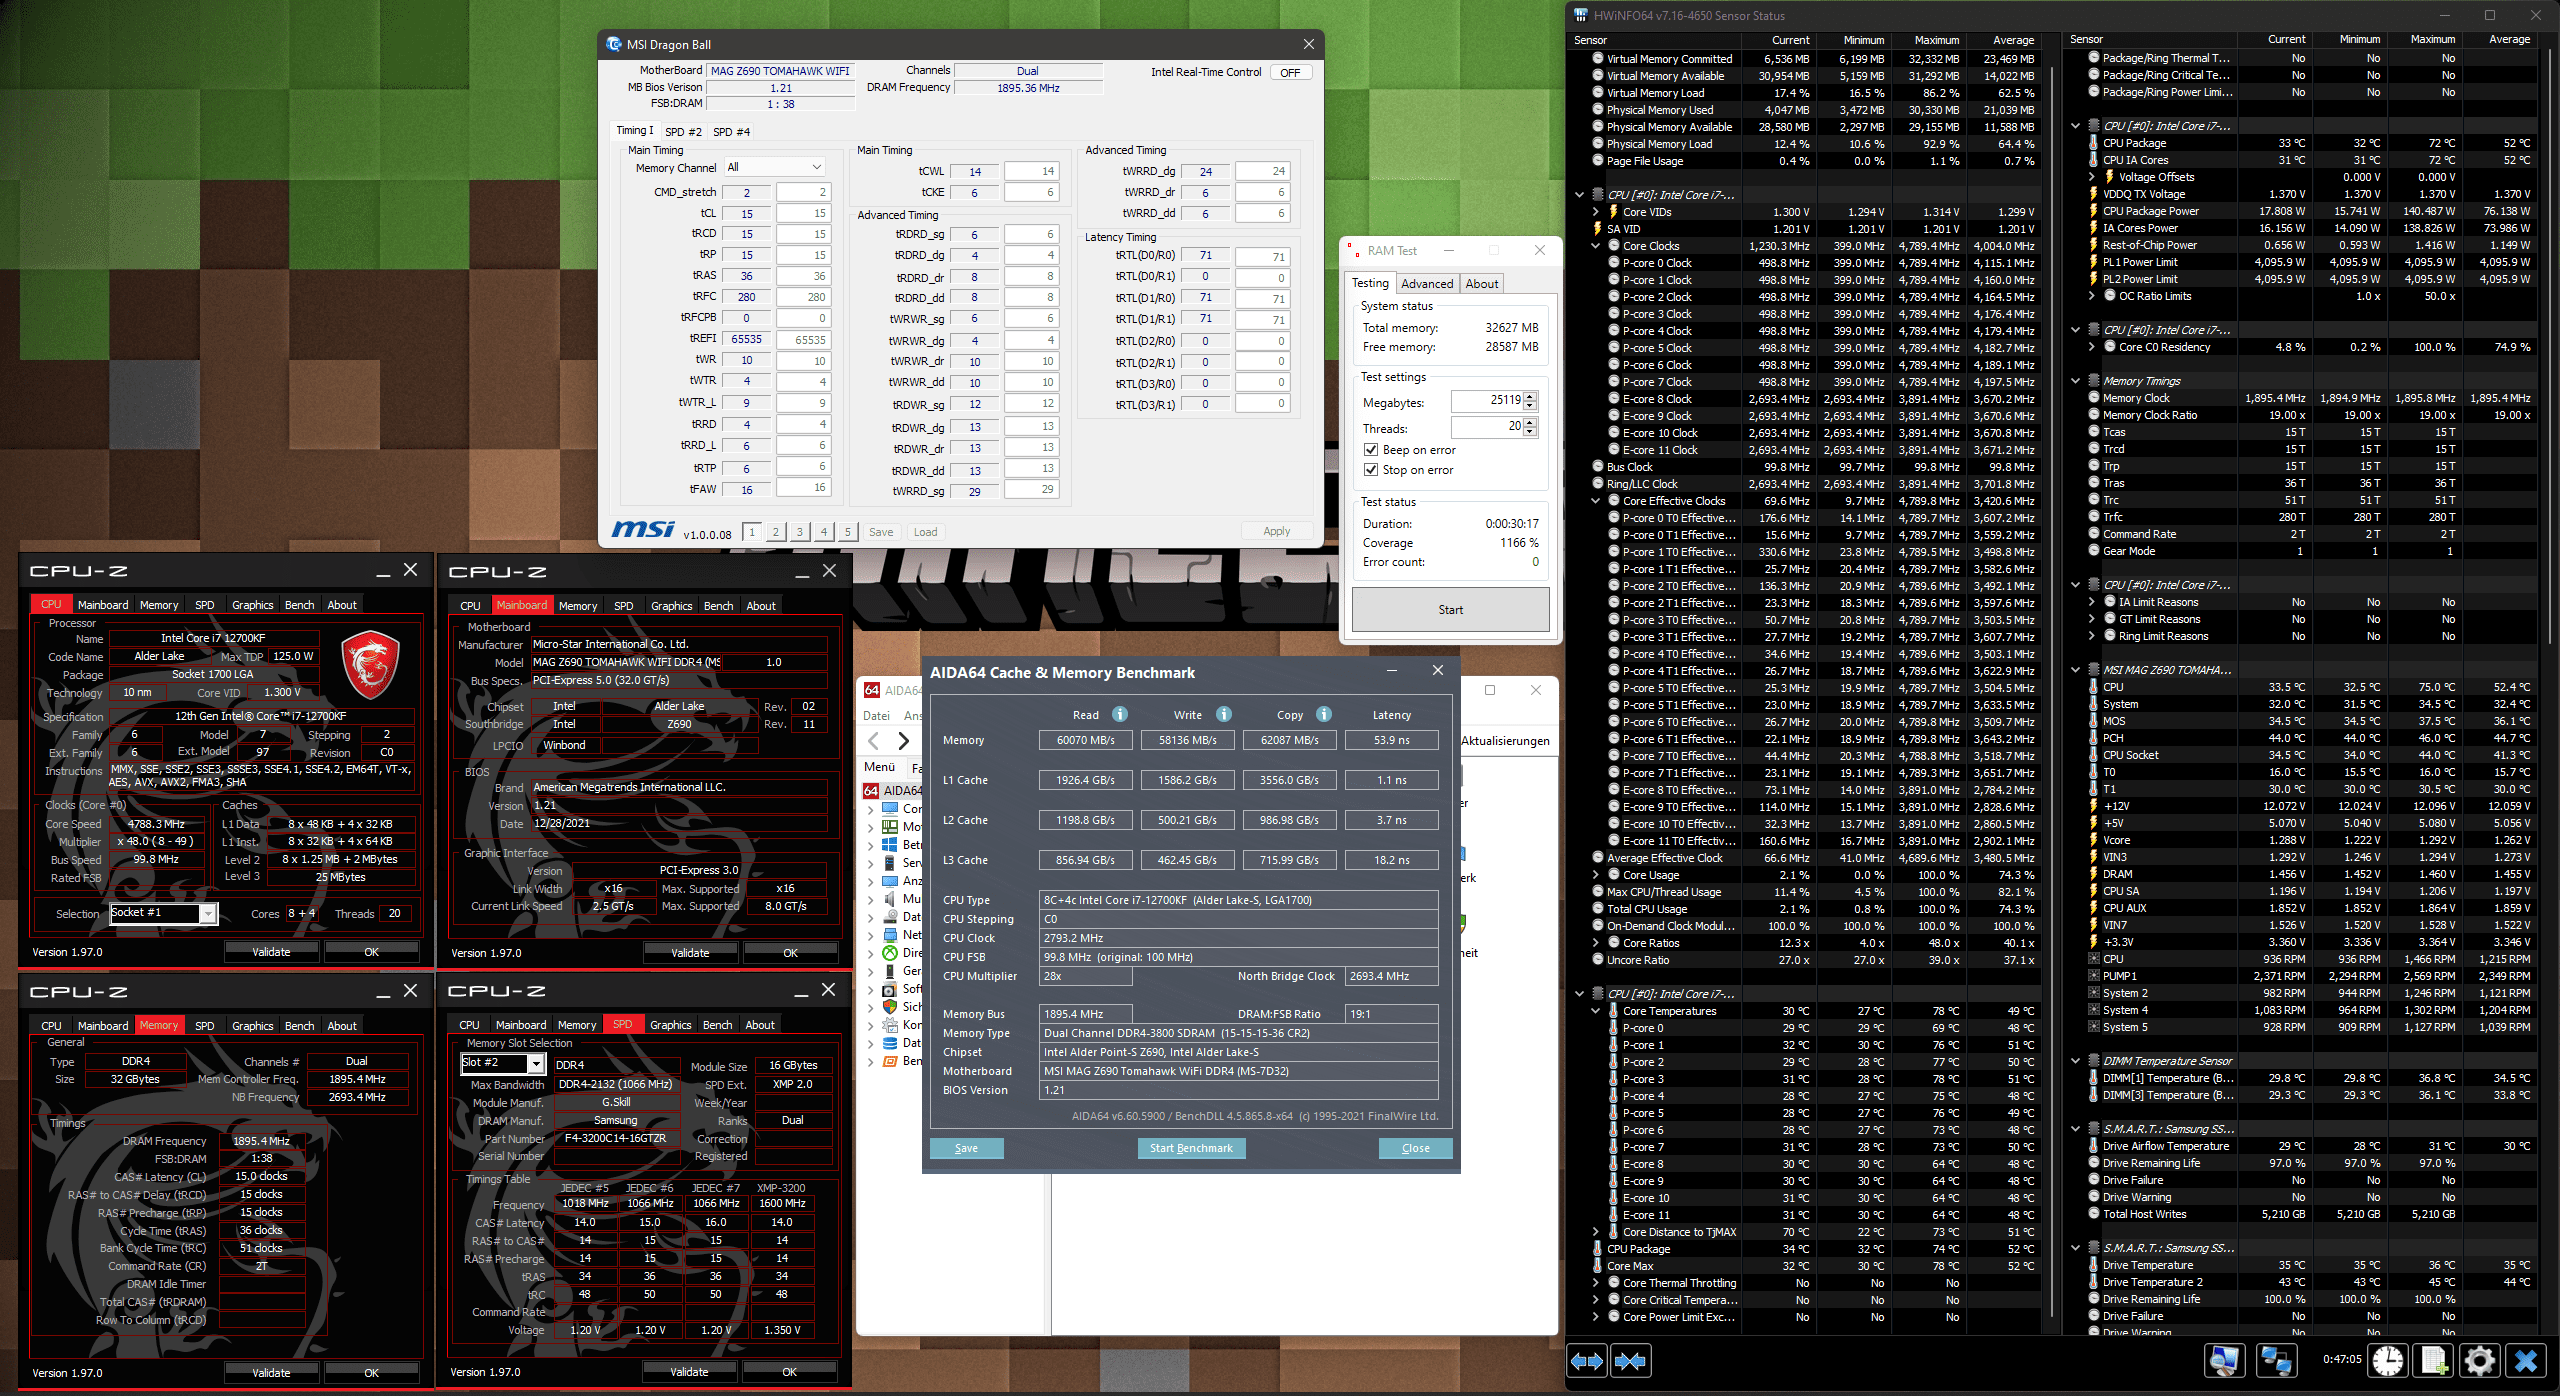Open CPU-Z Socket #1 selection dropdown
2560x1396 pixels.
pyautogui.click(x=208, y=913)
